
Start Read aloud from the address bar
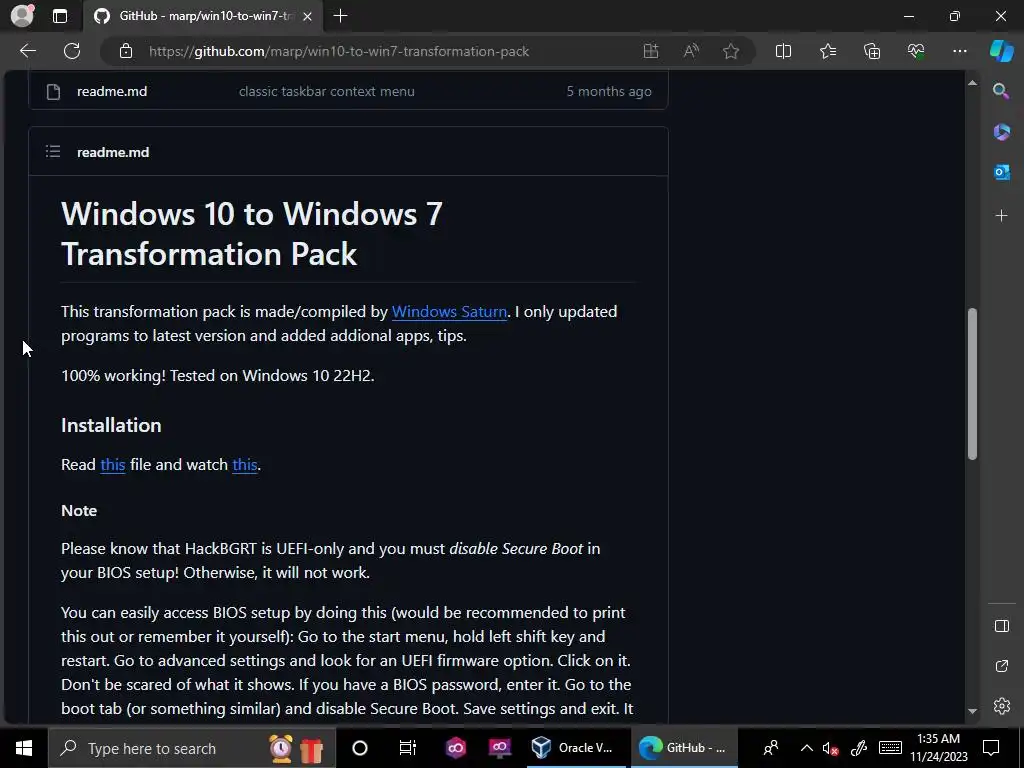[x=691, y=51]
